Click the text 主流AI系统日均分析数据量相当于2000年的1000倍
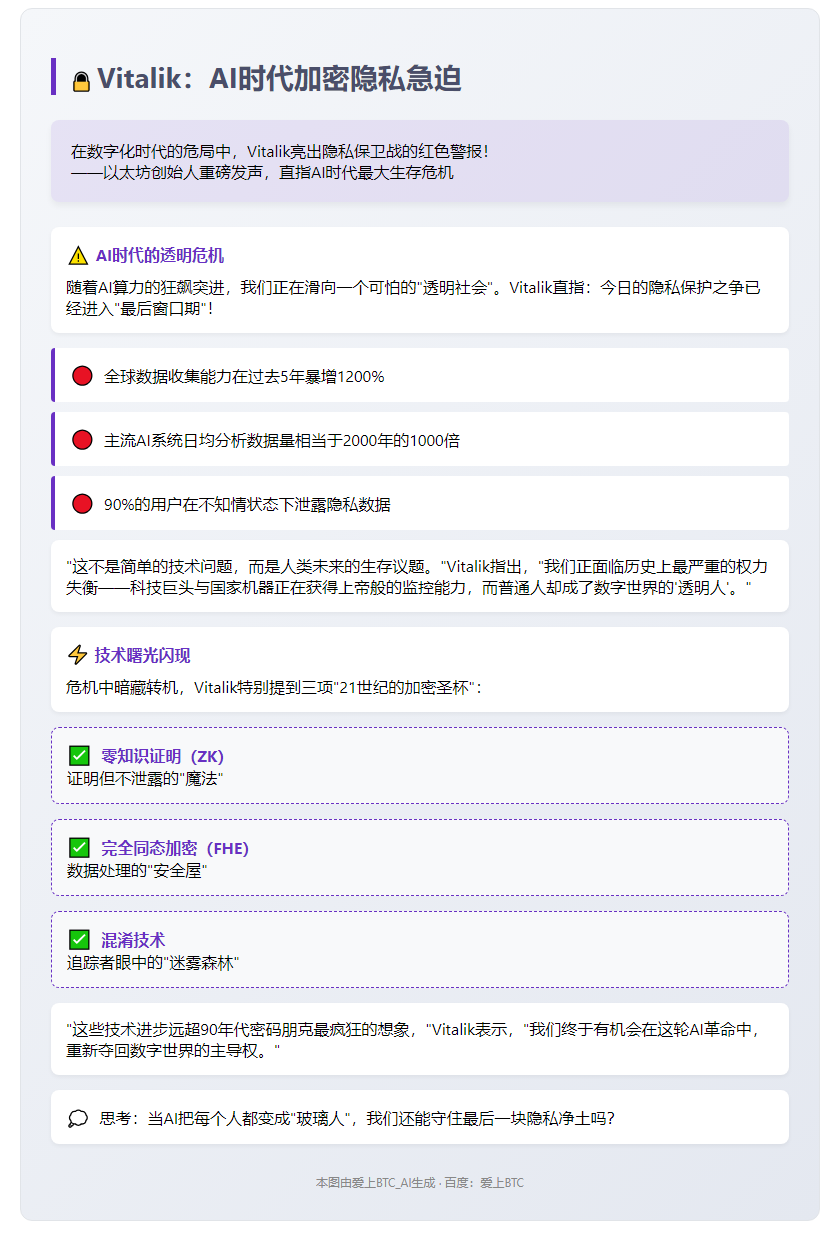This screenshot has height=1252, width=840. coord(282,441)
